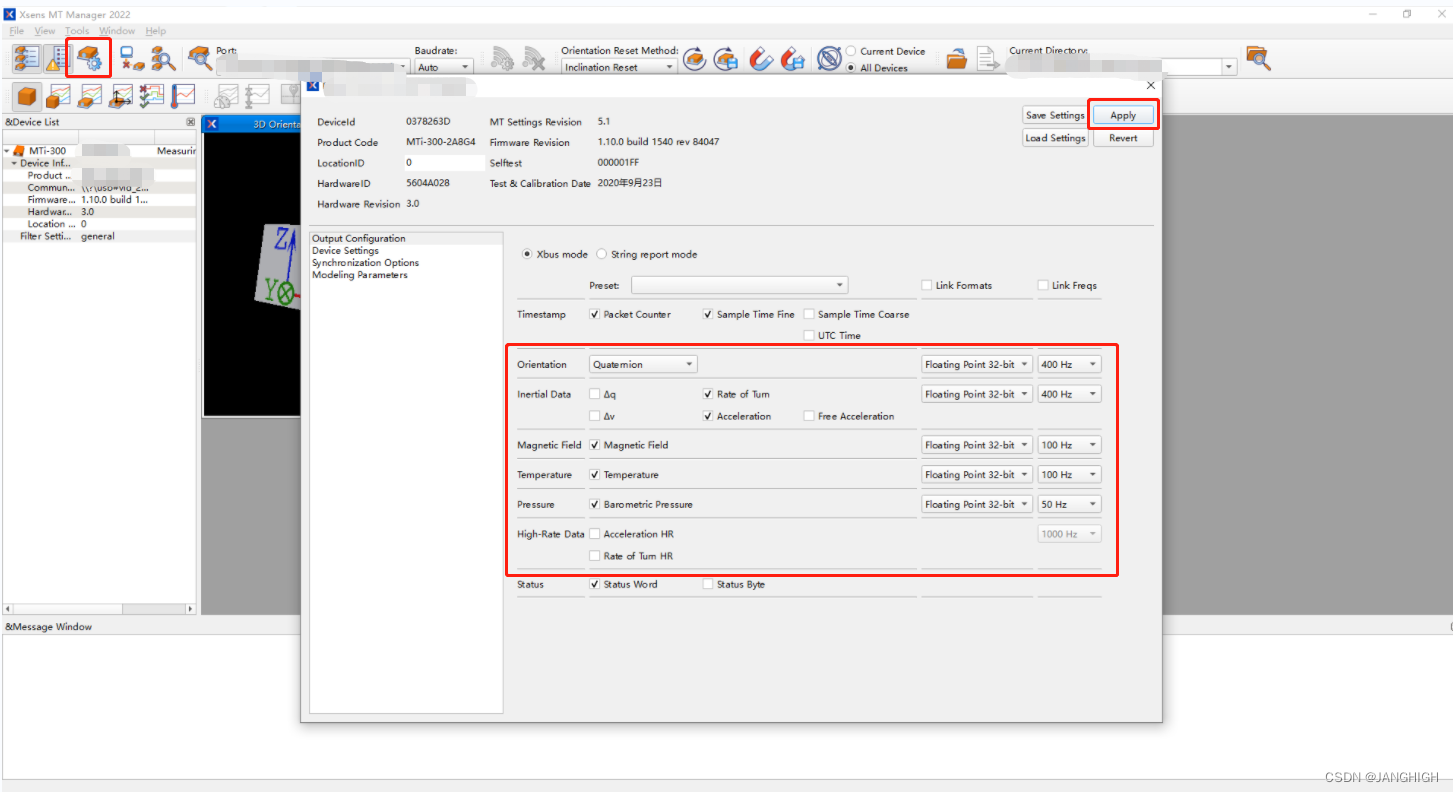Open the Temperature row 100 Hz dropdown

tap(1069, 474)
